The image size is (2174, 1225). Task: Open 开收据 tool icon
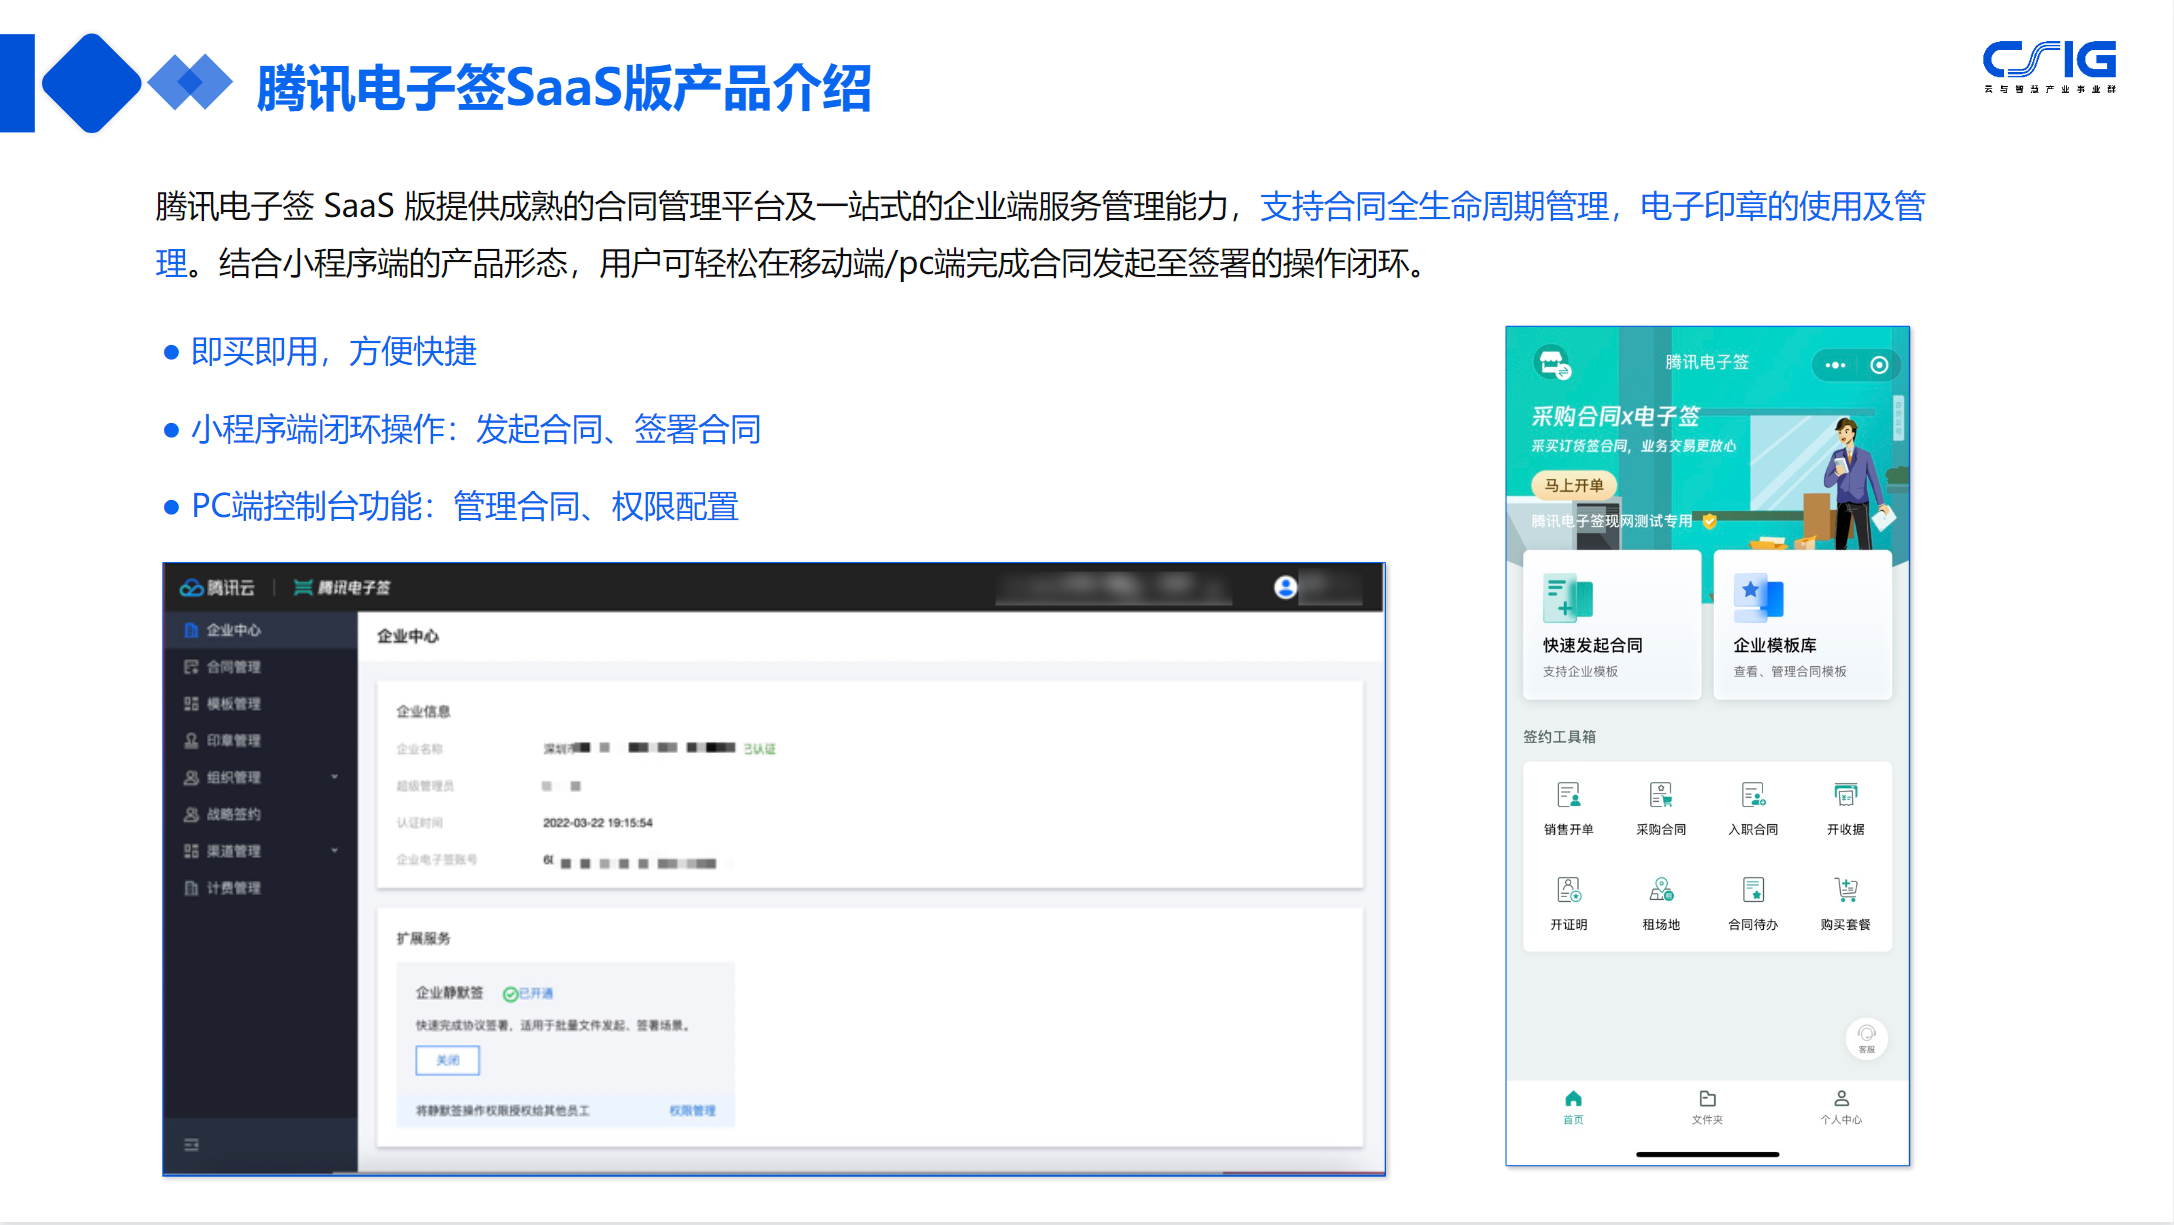(1845, 796)
